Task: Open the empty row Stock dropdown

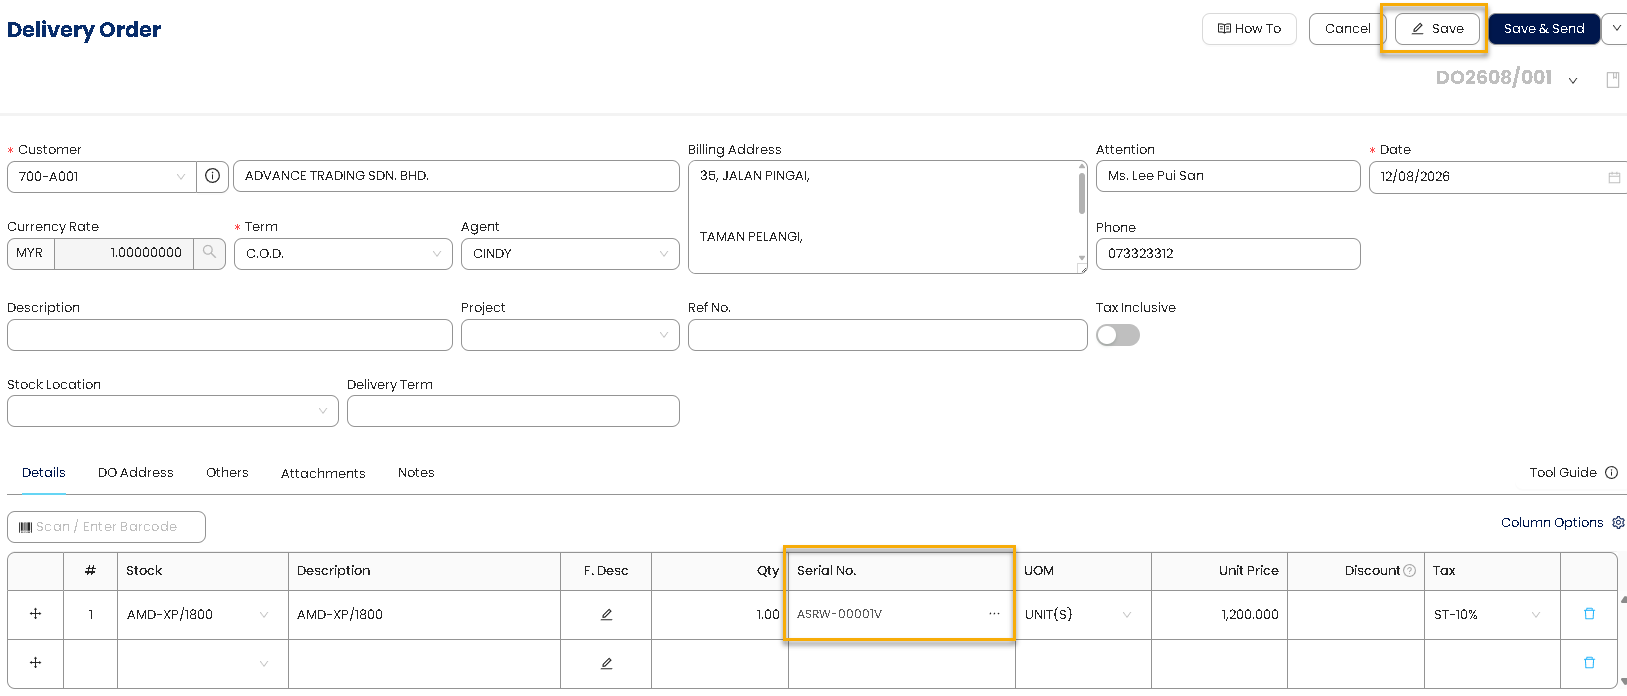Action: pos(264,664)
